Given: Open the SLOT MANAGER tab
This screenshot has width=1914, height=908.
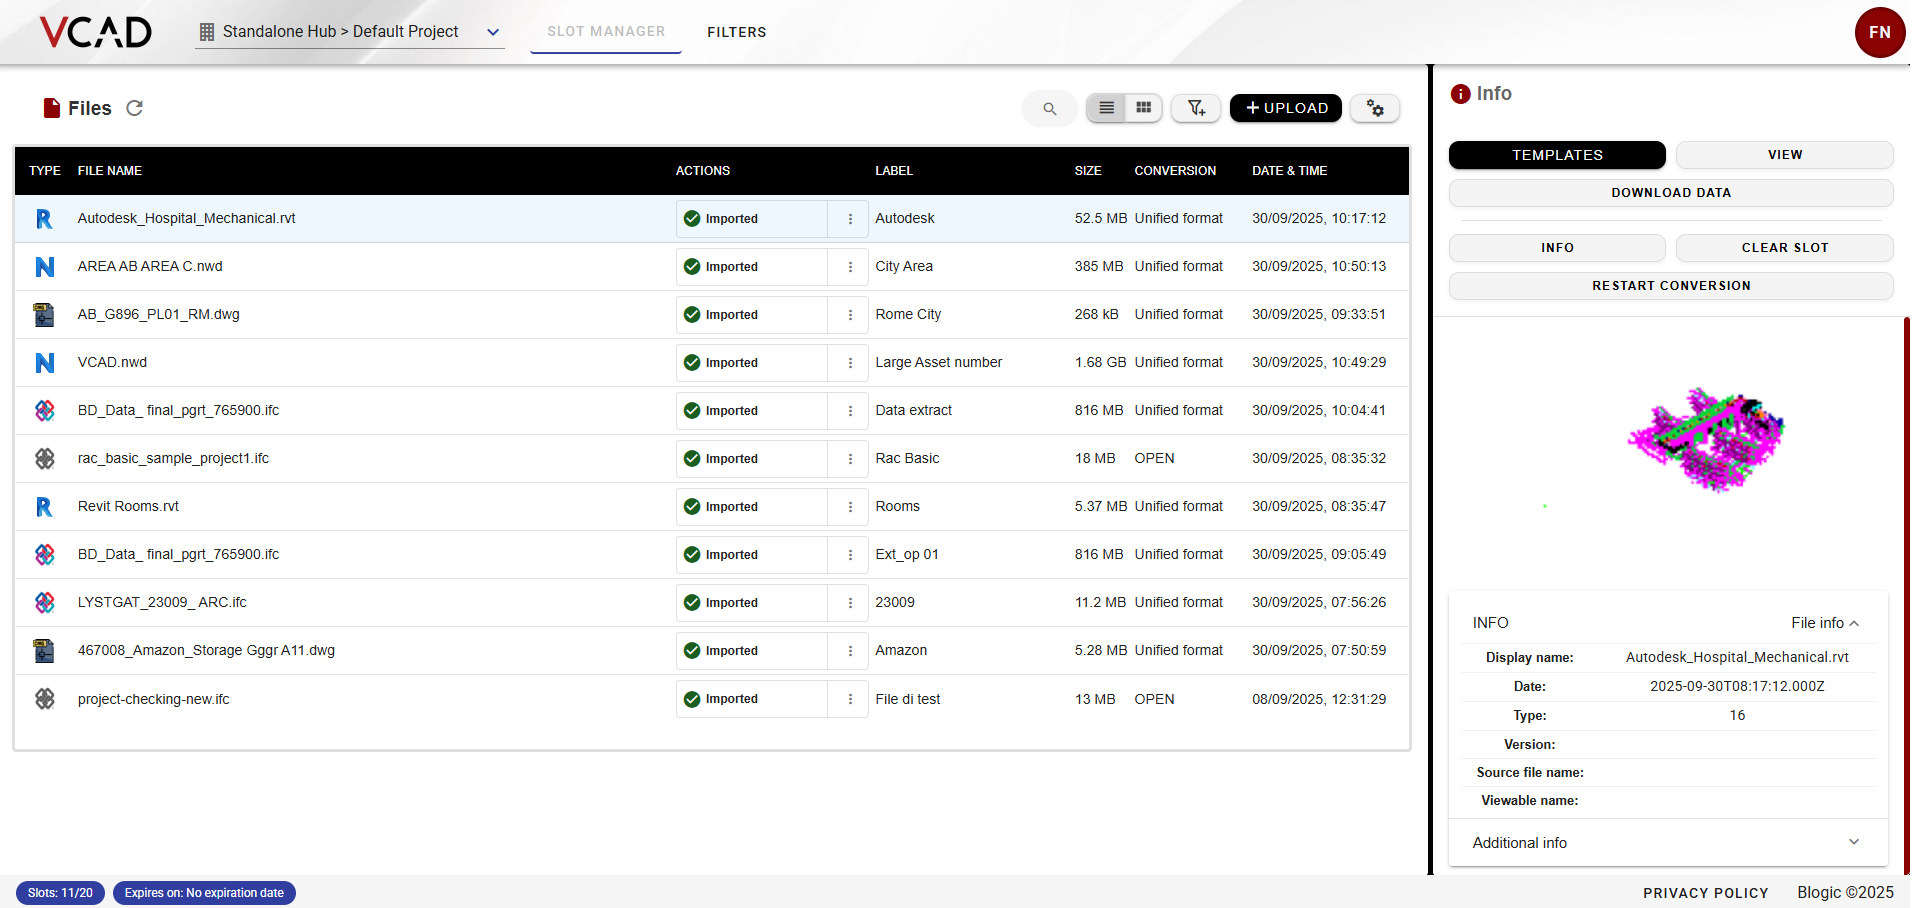Looking at the screenshot, I should point(606,32).
